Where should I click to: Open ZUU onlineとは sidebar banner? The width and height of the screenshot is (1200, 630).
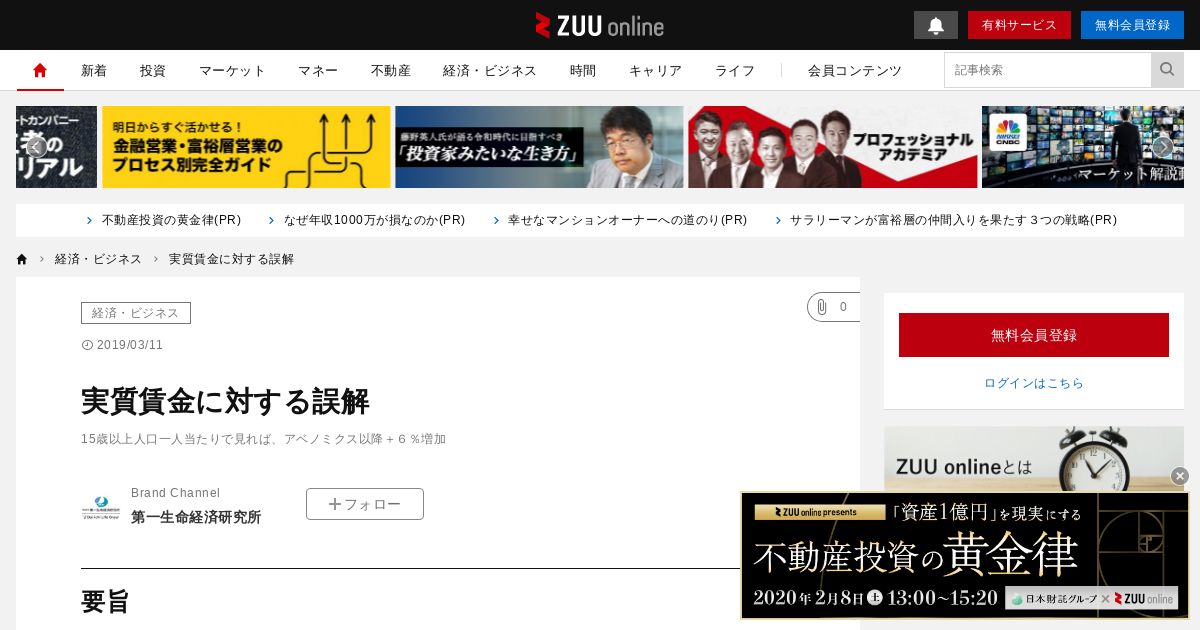coord(1034,460)
